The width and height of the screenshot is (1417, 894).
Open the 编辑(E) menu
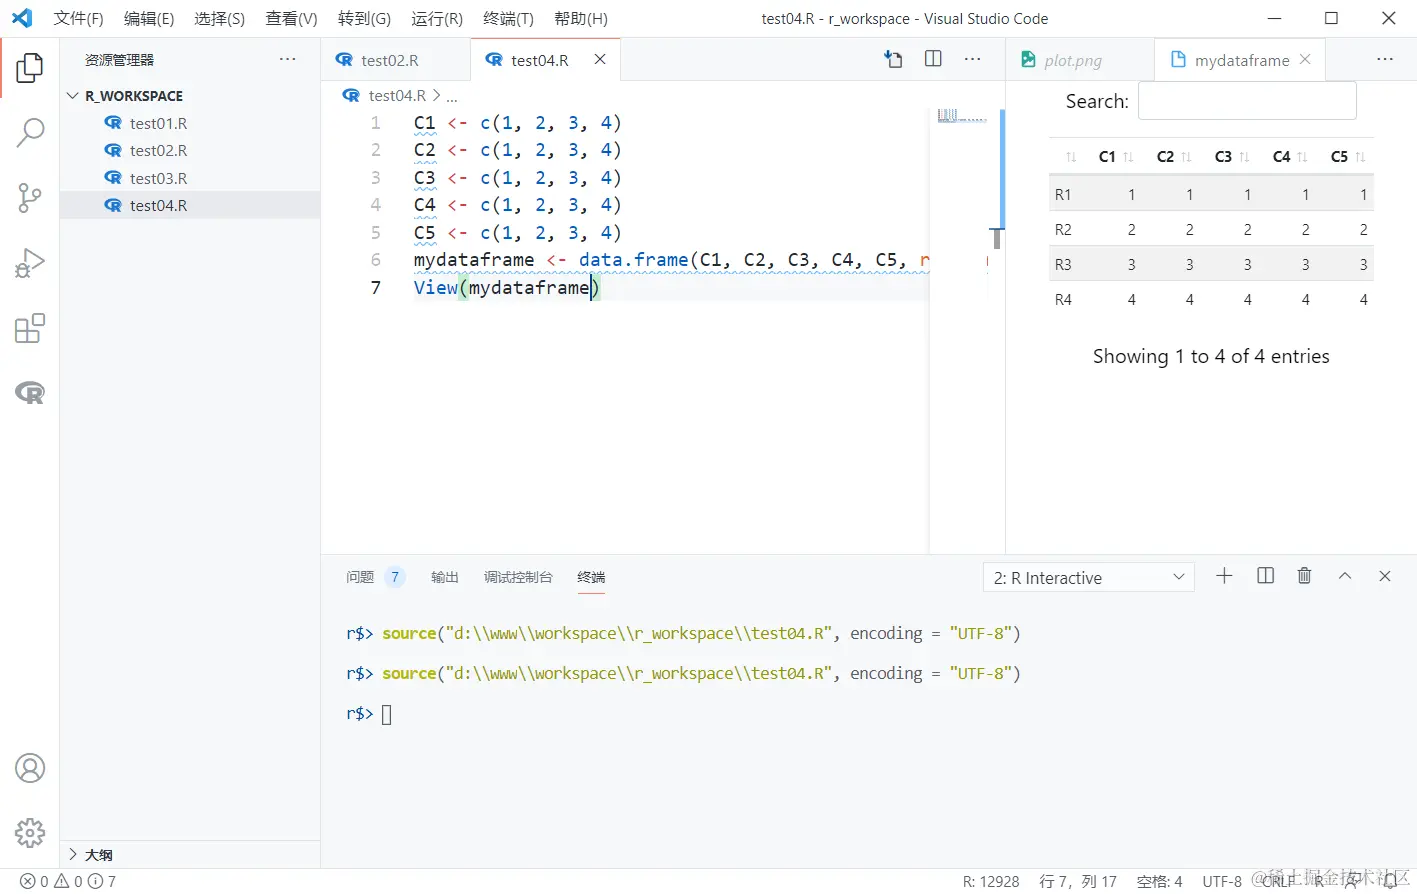pos(149,18)
